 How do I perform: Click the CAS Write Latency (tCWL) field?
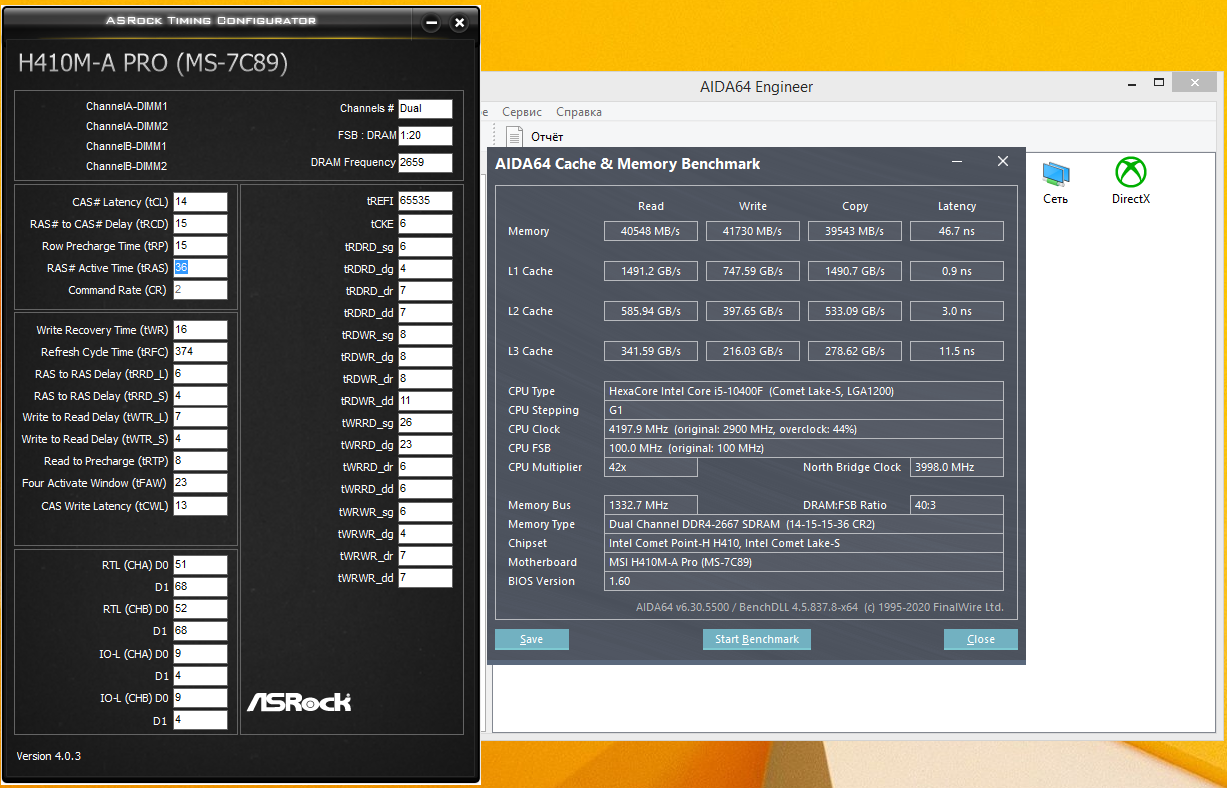point(200,506)
